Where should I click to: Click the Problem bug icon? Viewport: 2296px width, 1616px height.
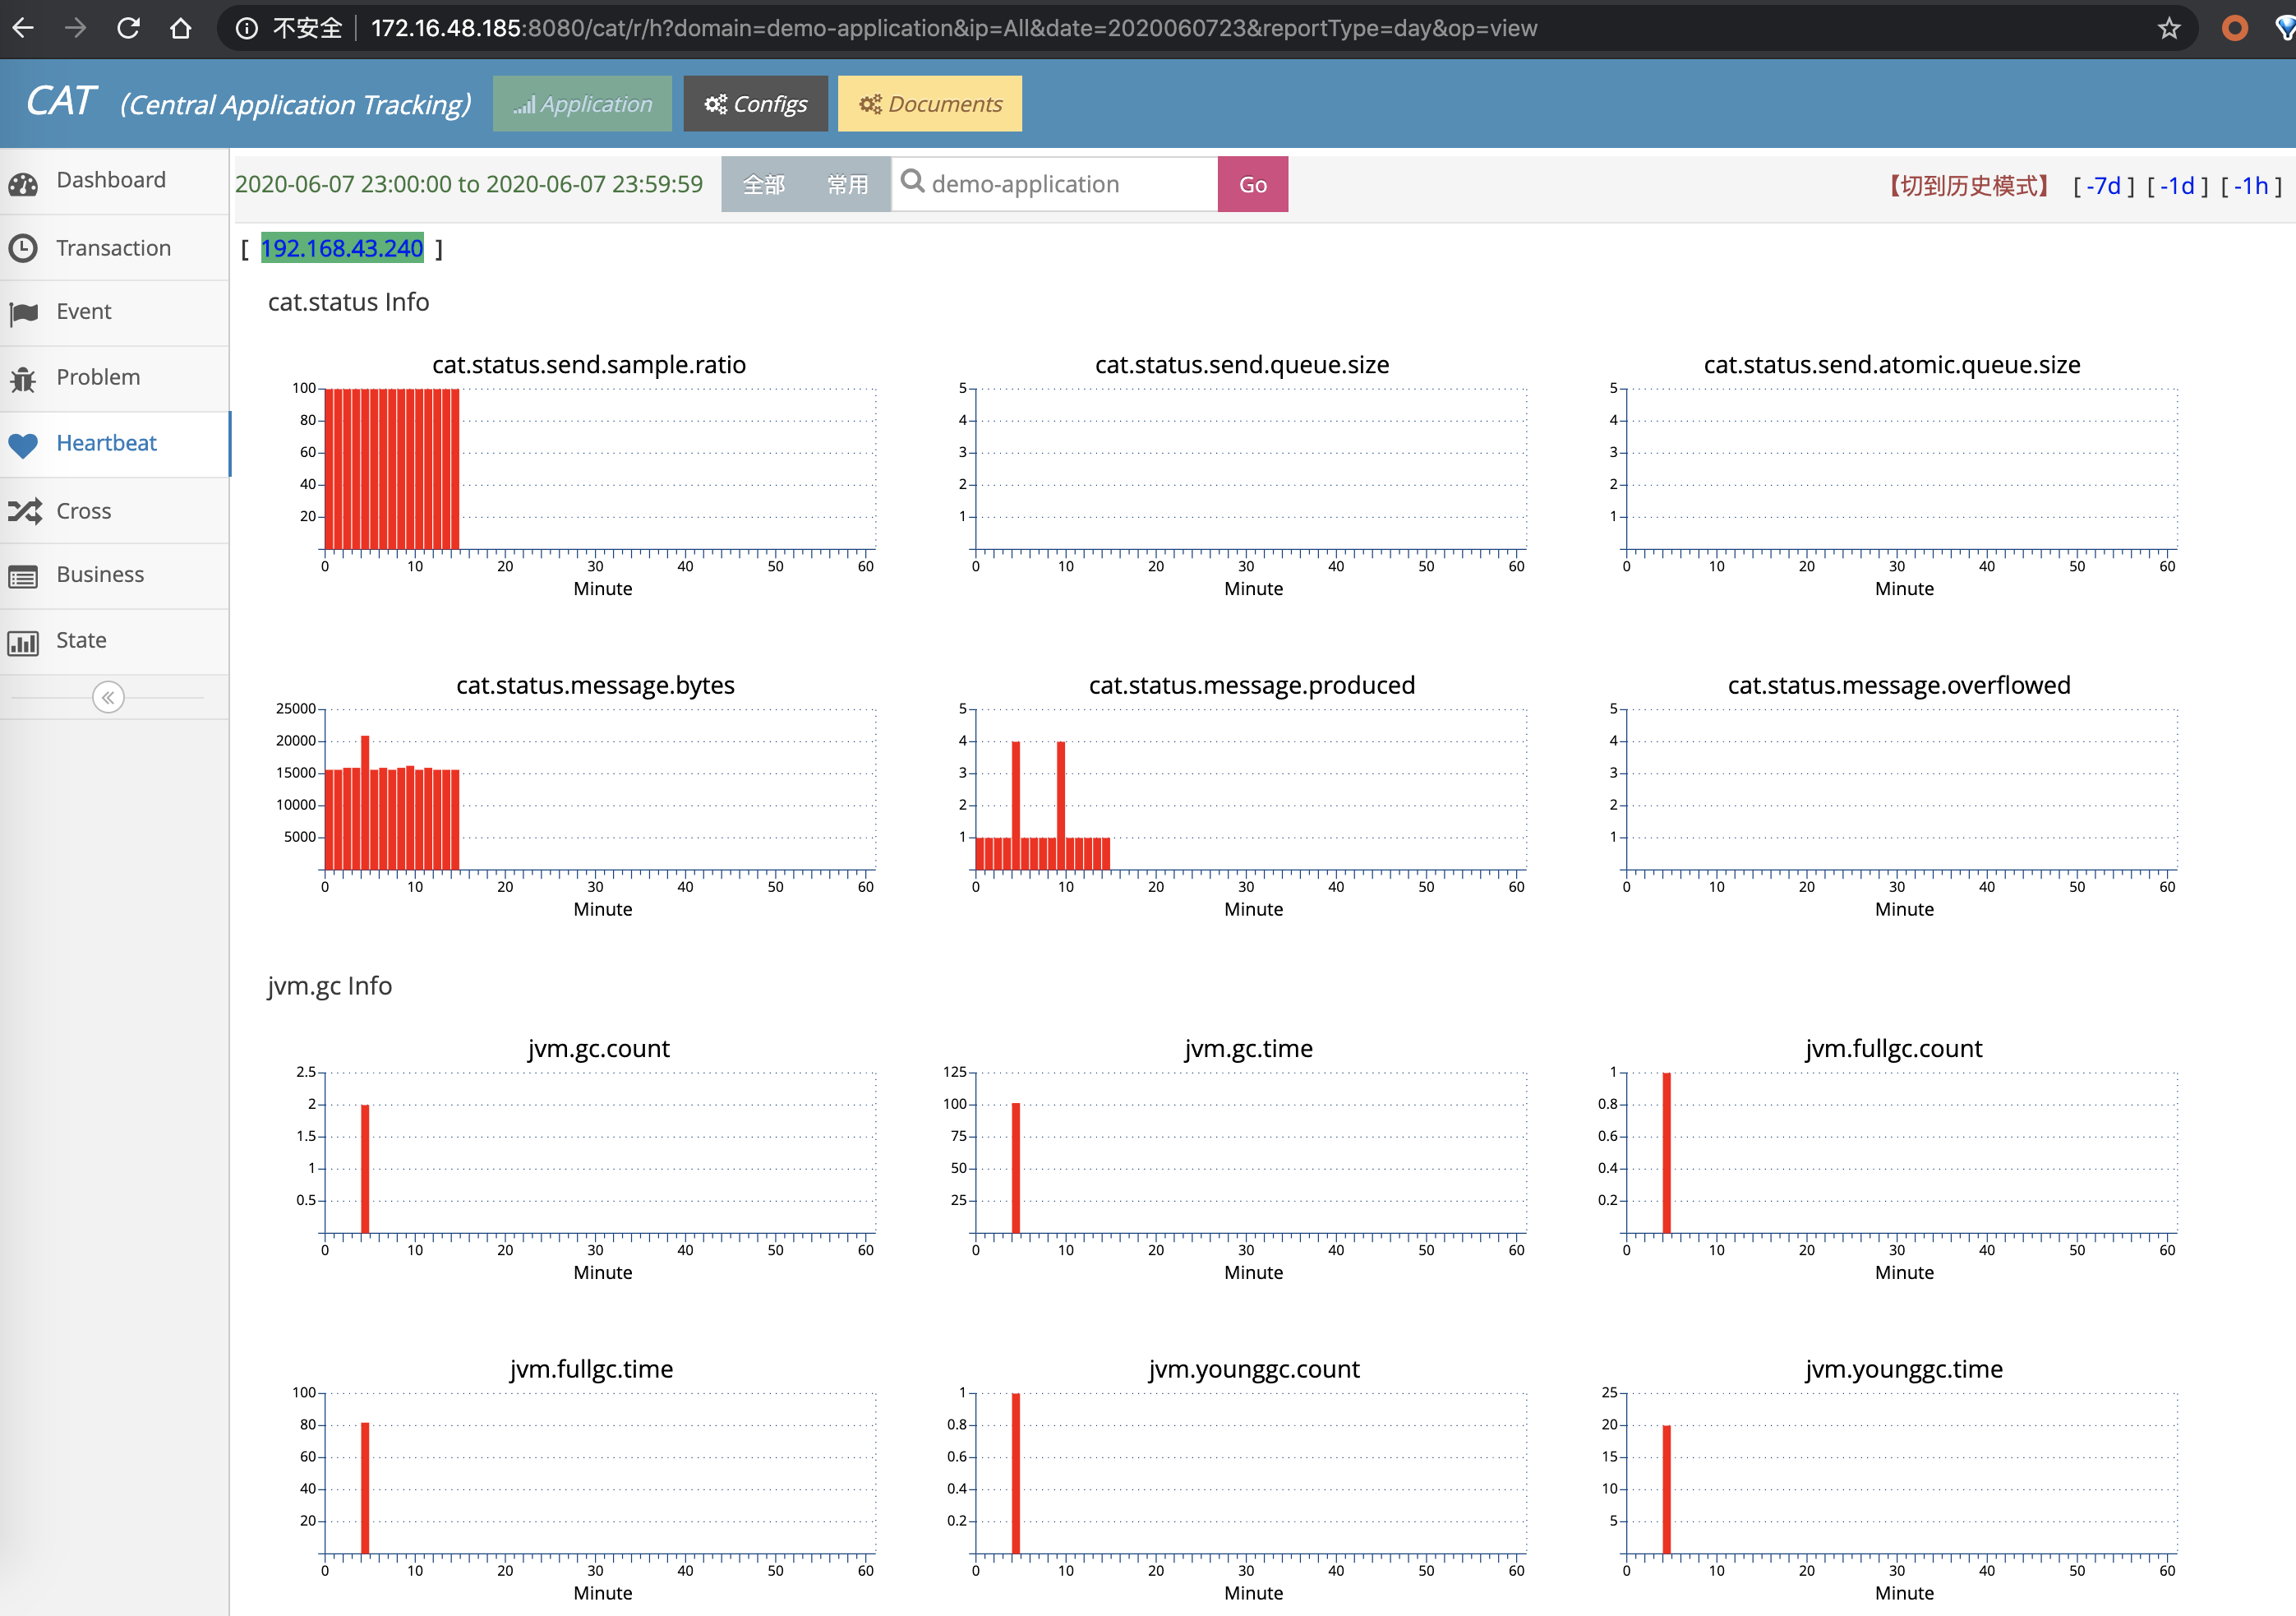coord(23,379)
